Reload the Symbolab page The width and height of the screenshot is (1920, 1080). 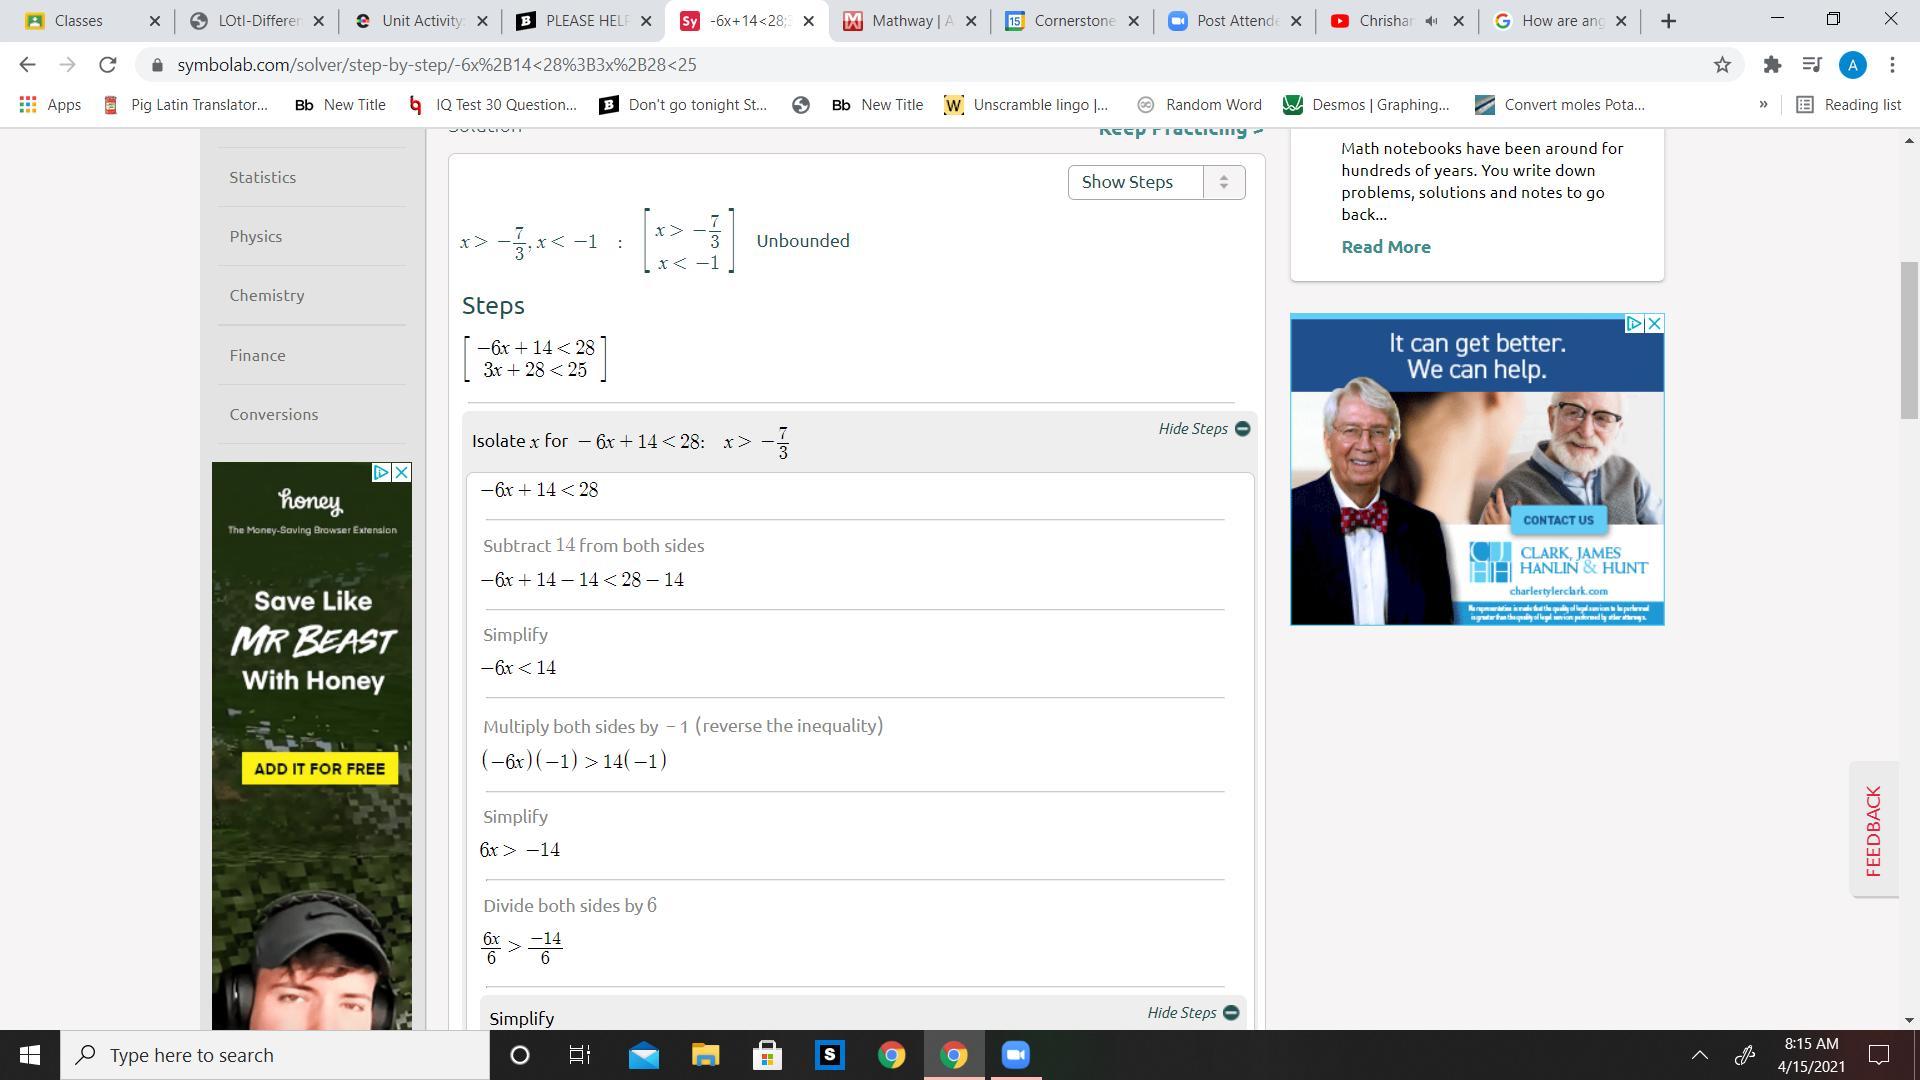point(107,65)
